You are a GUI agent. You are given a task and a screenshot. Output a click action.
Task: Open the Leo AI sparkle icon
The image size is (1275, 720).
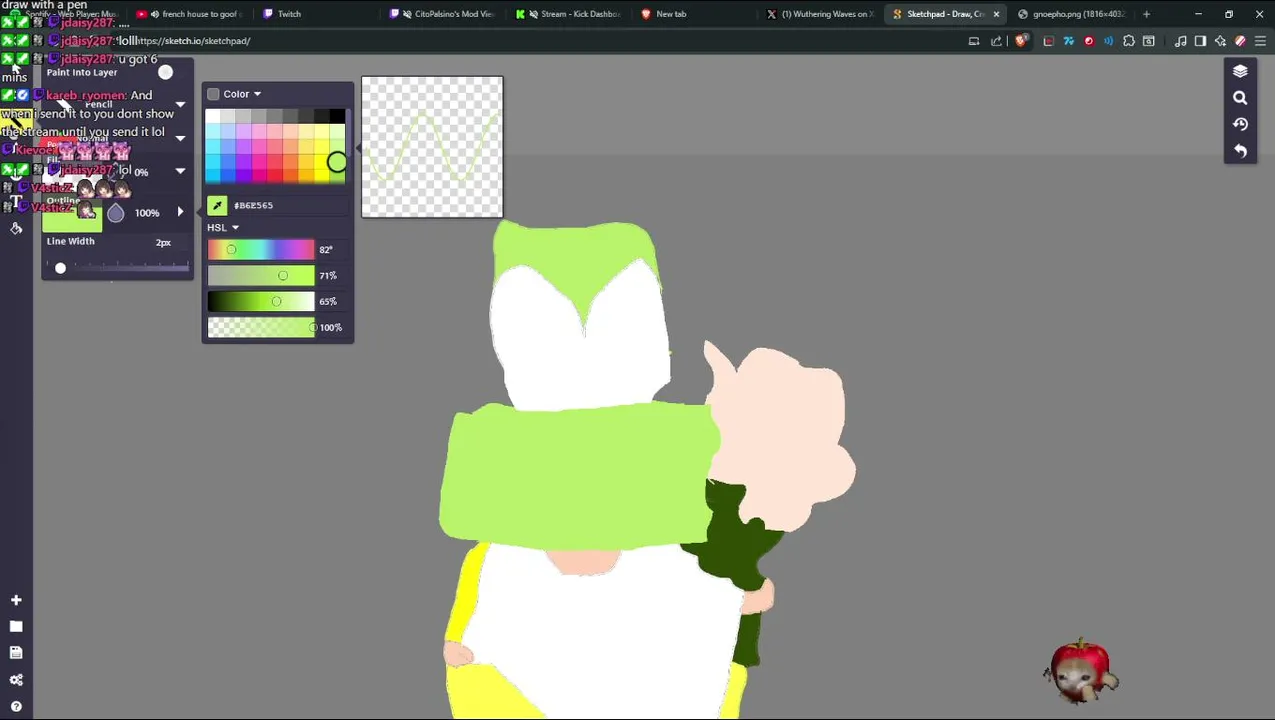1221,41
